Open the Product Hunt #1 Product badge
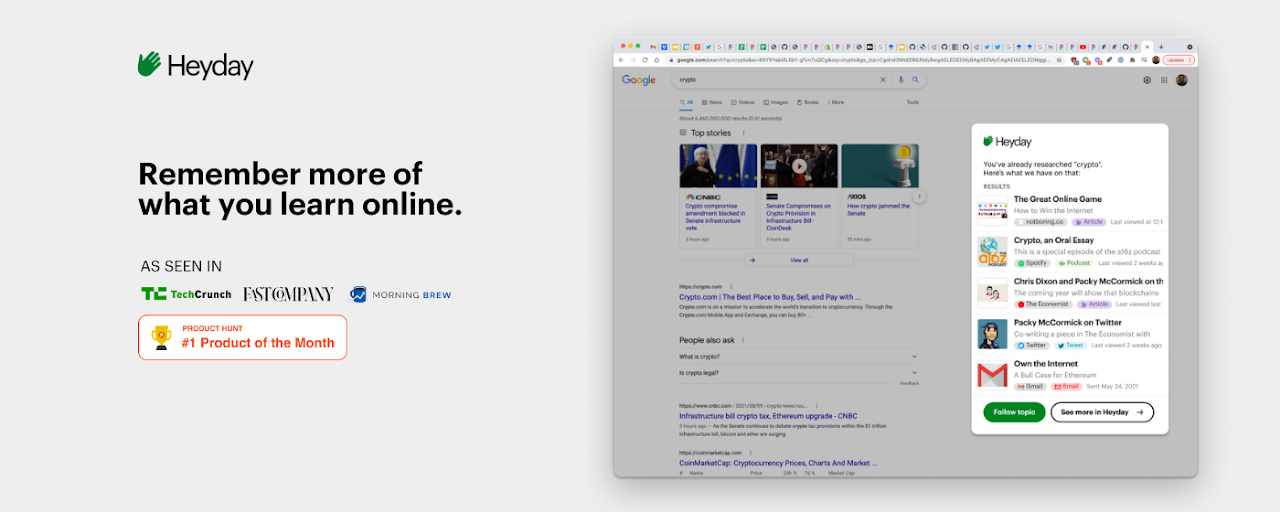Viewport: 1280px width, 512px height. (243, 338)
